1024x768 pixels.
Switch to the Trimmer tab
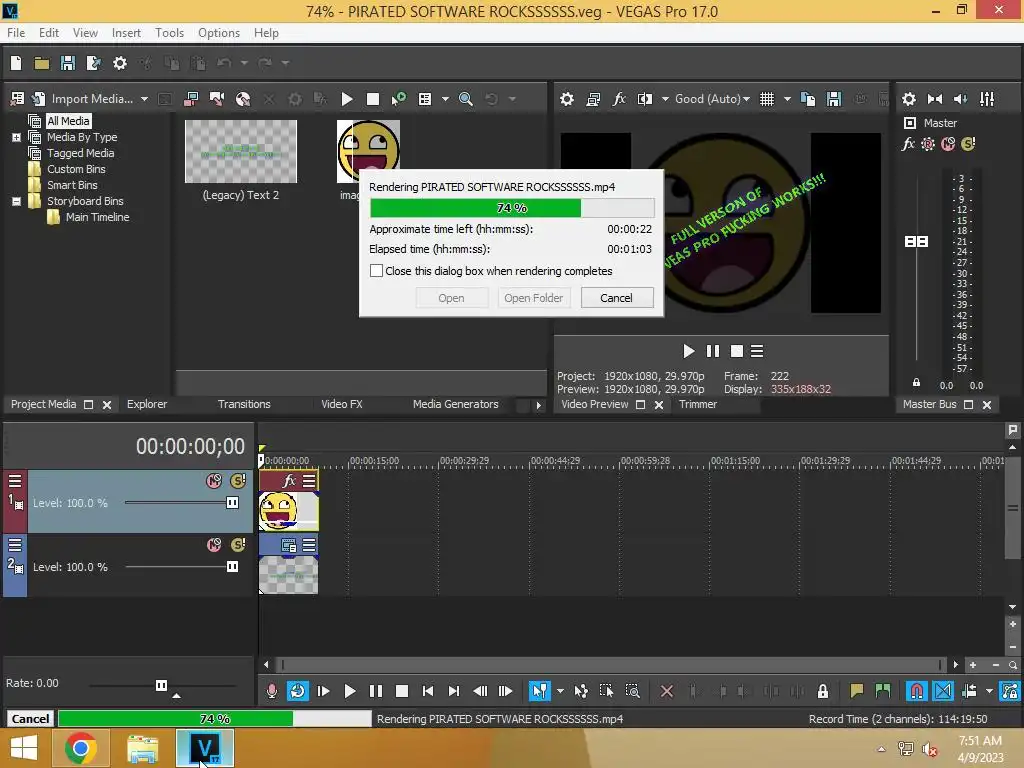[697, 404]
